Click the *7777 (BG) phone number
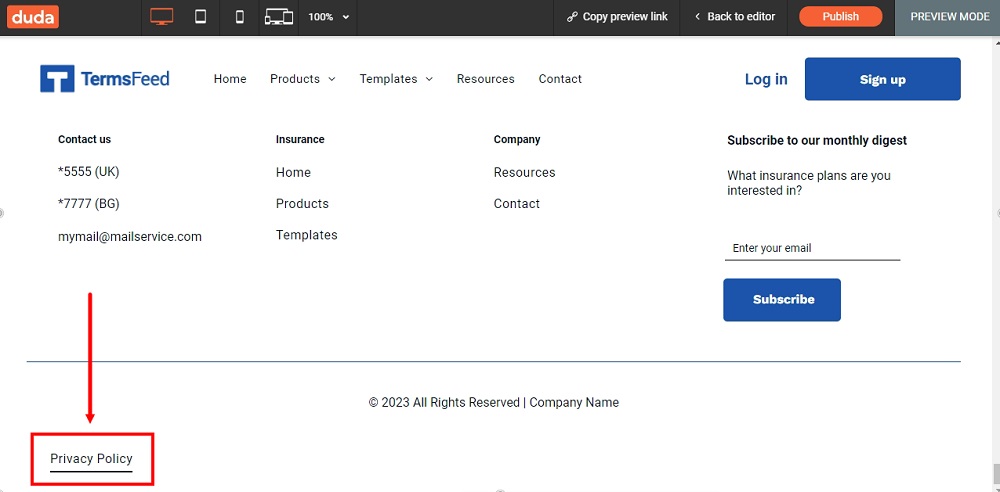Viewport: 1000px width, 492px height. 89,204
